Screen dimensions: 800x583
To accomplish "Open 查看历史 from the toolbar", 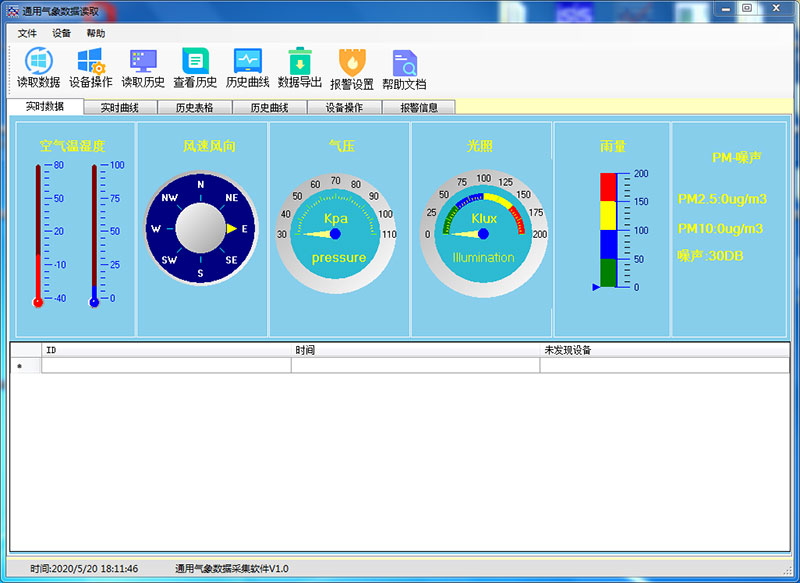I will (x=195, y=62).
